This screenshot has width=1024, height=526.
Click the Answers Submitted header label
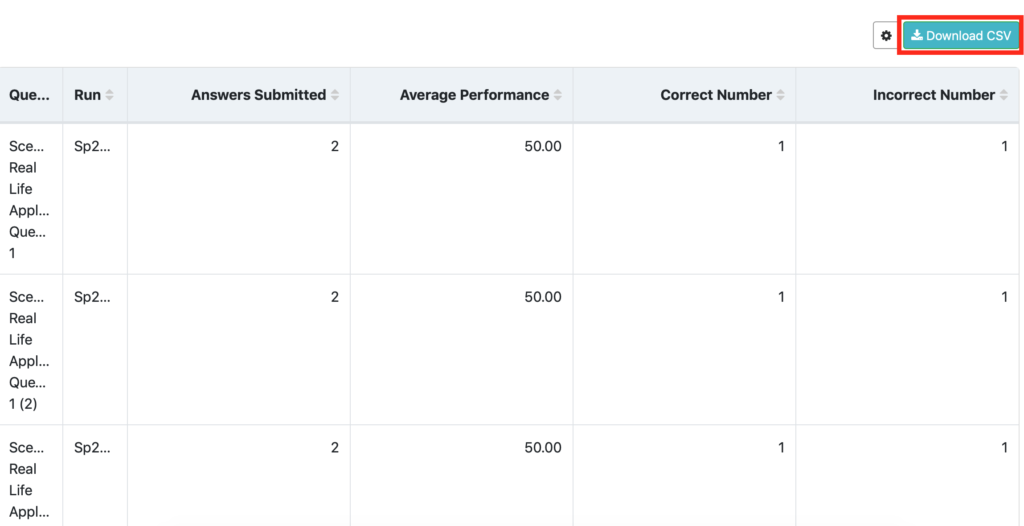[x=259, y=95]
